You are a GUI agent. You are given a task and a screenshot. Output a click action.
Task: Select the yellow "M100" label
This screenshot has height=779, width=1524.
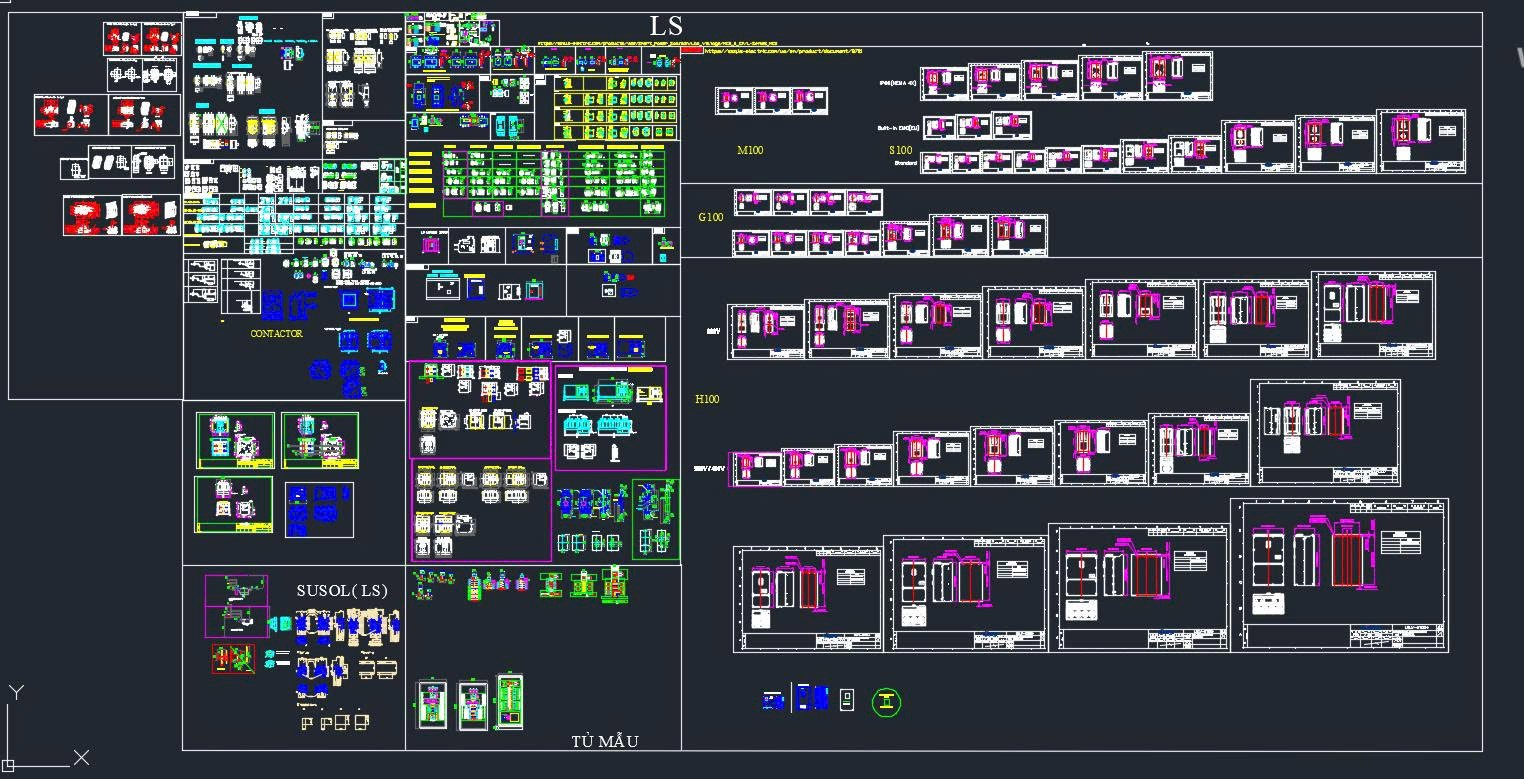(750, 150)
